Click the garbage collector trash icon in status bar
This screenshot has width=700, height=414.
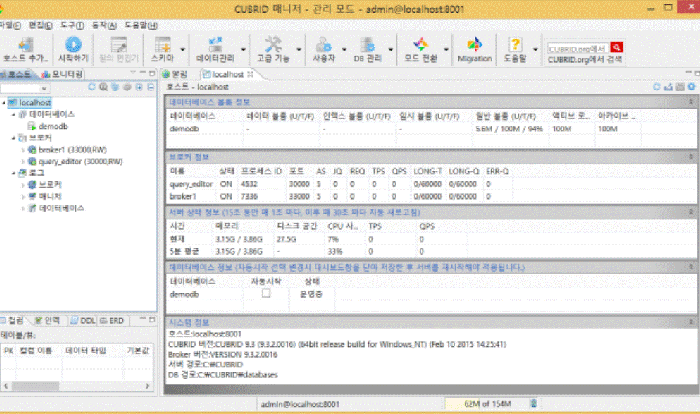tap(533, 404)
